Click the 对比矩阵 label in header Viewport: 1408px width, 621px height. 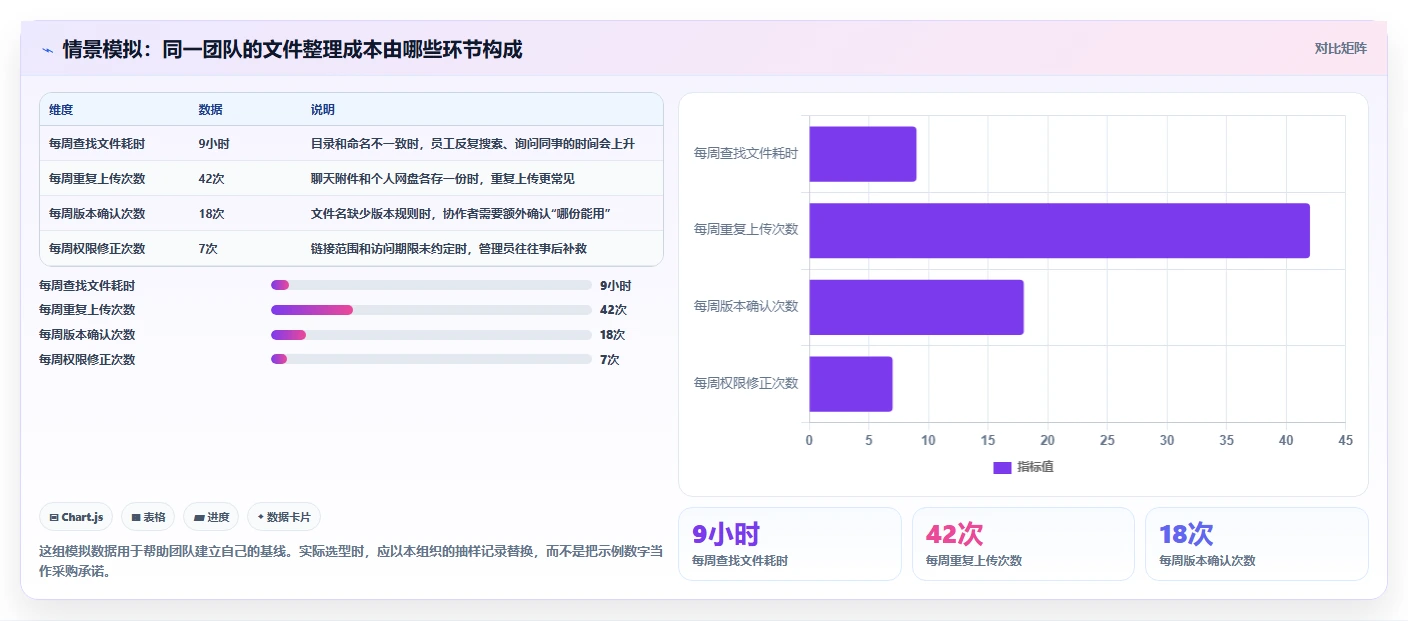(x=1340, y=48)
